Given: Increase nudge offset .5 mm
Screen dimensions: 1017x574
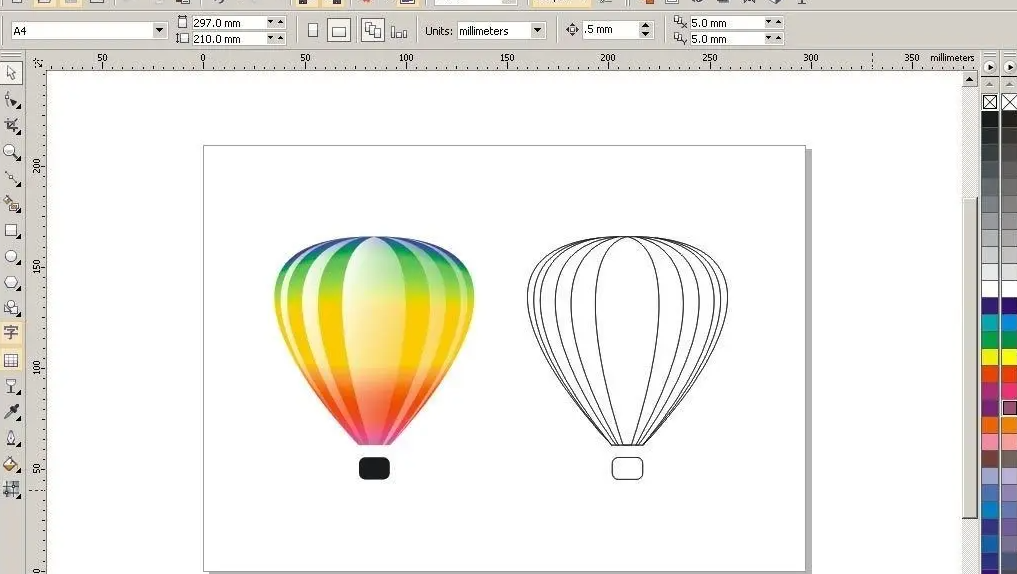Looking at the screenshot, I should [645, 25].
